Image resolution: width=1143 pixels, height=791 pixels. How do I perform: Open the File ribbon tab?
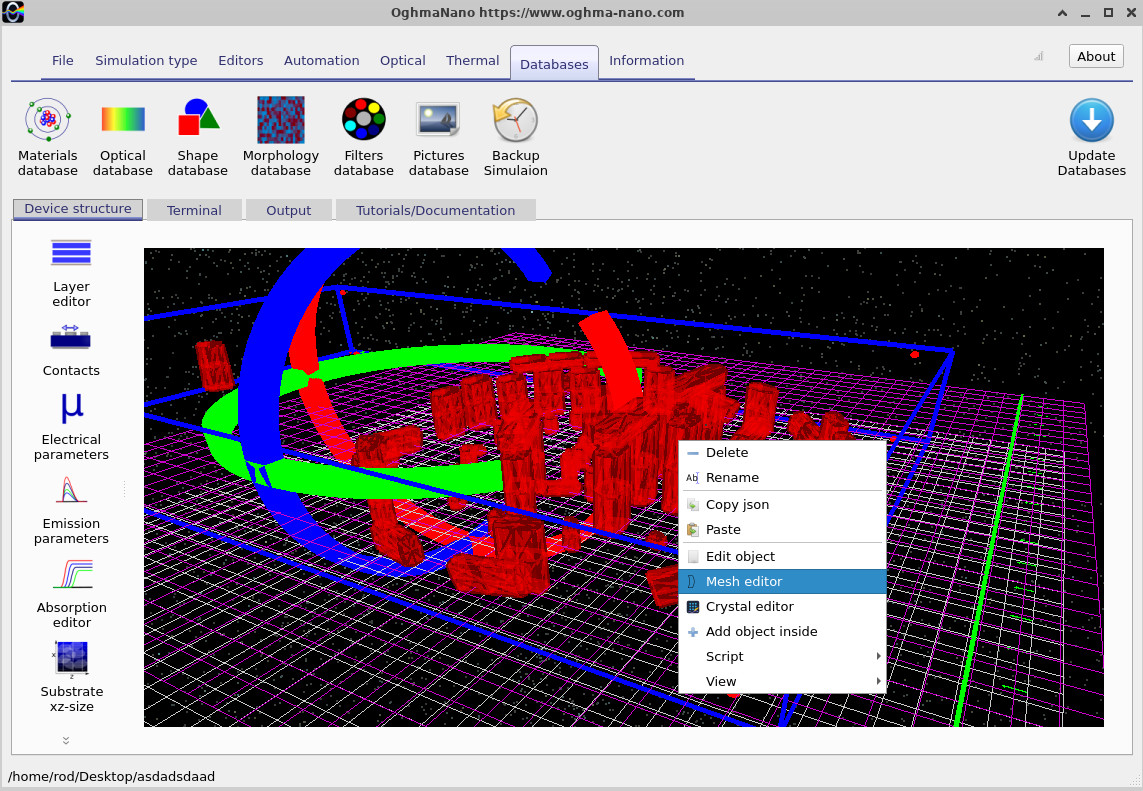point(63,61)
